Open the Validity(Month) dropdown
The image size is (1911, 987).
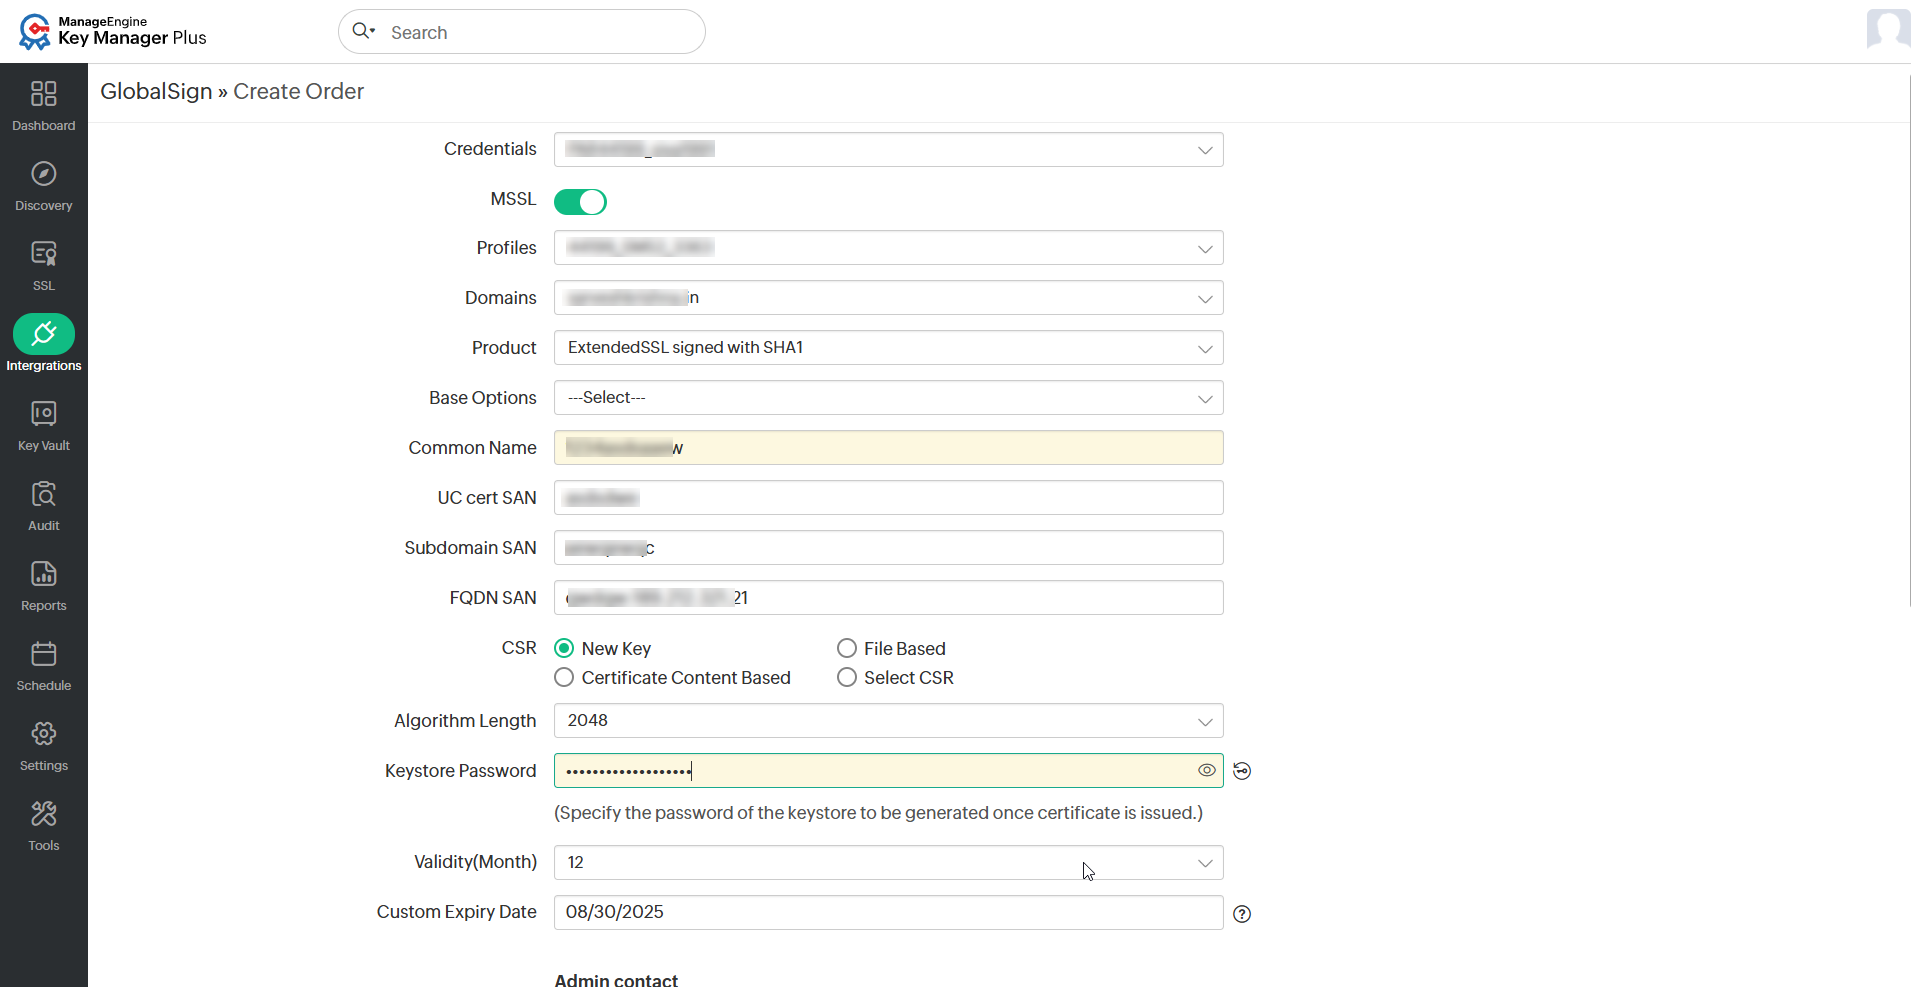tap(889, 863)
